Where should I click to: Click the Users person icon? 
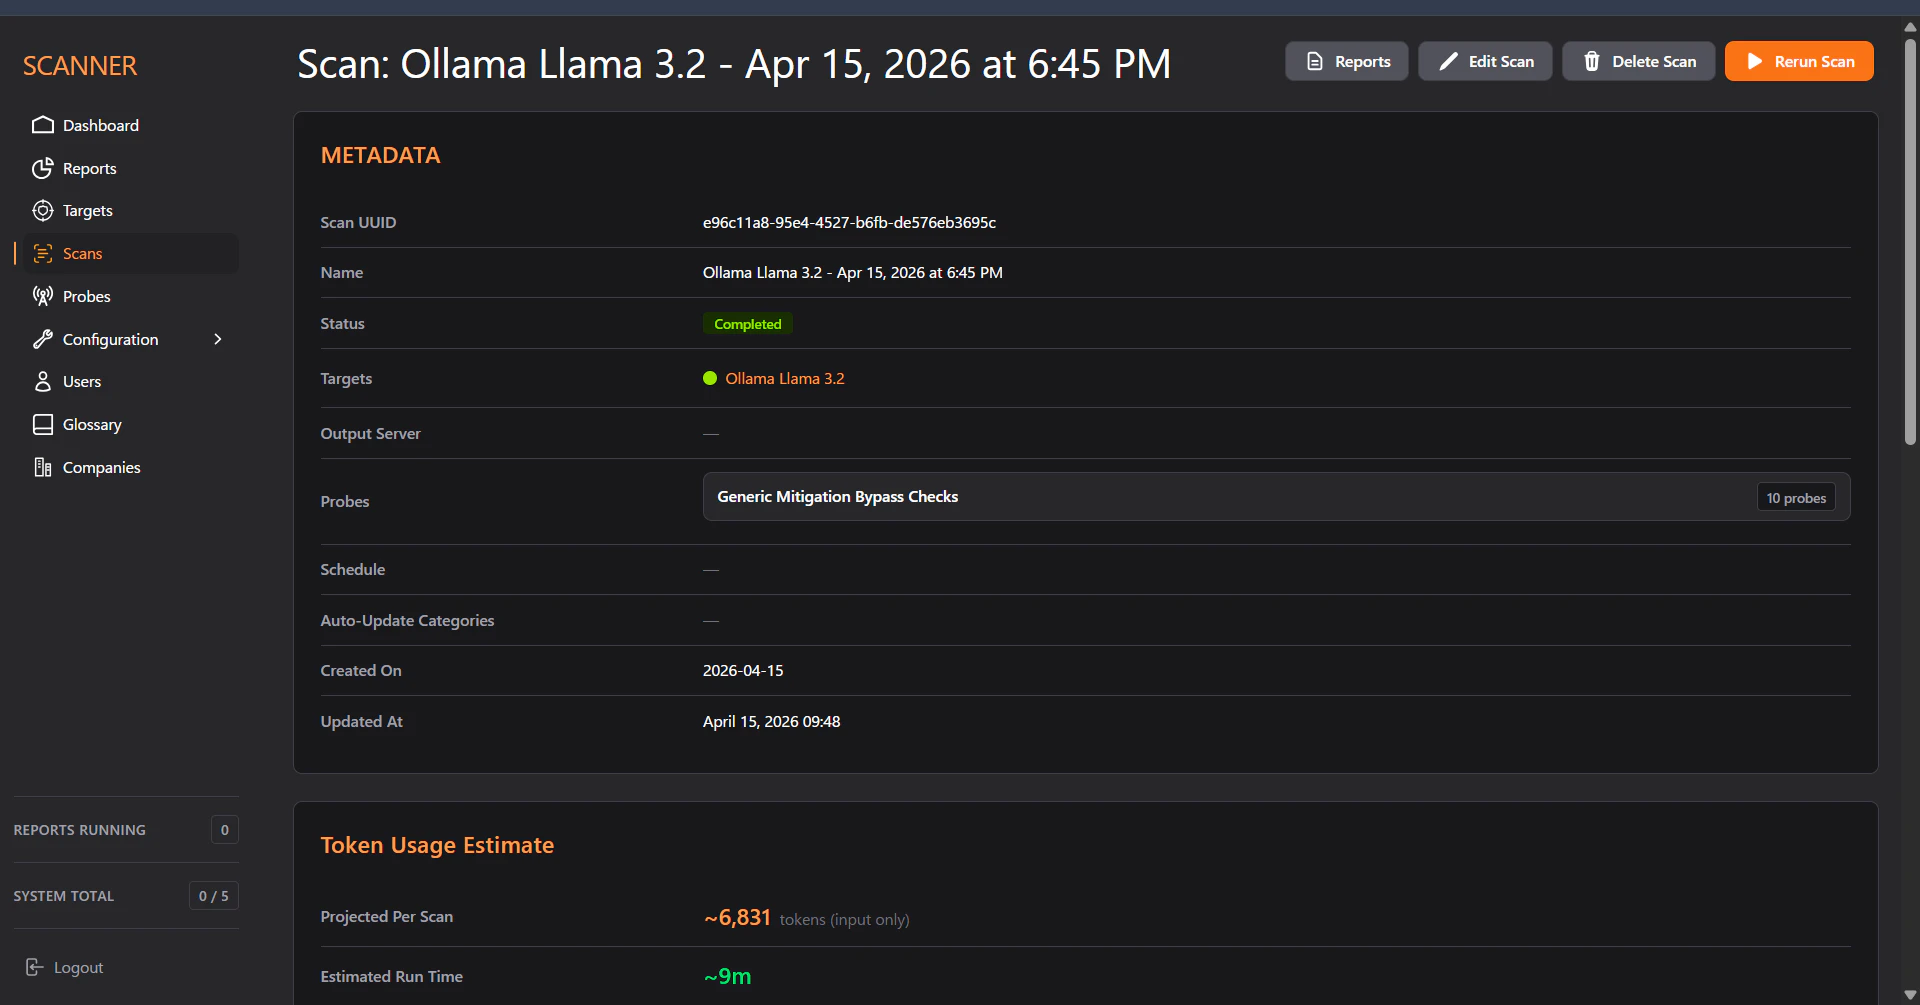[43, 382]
